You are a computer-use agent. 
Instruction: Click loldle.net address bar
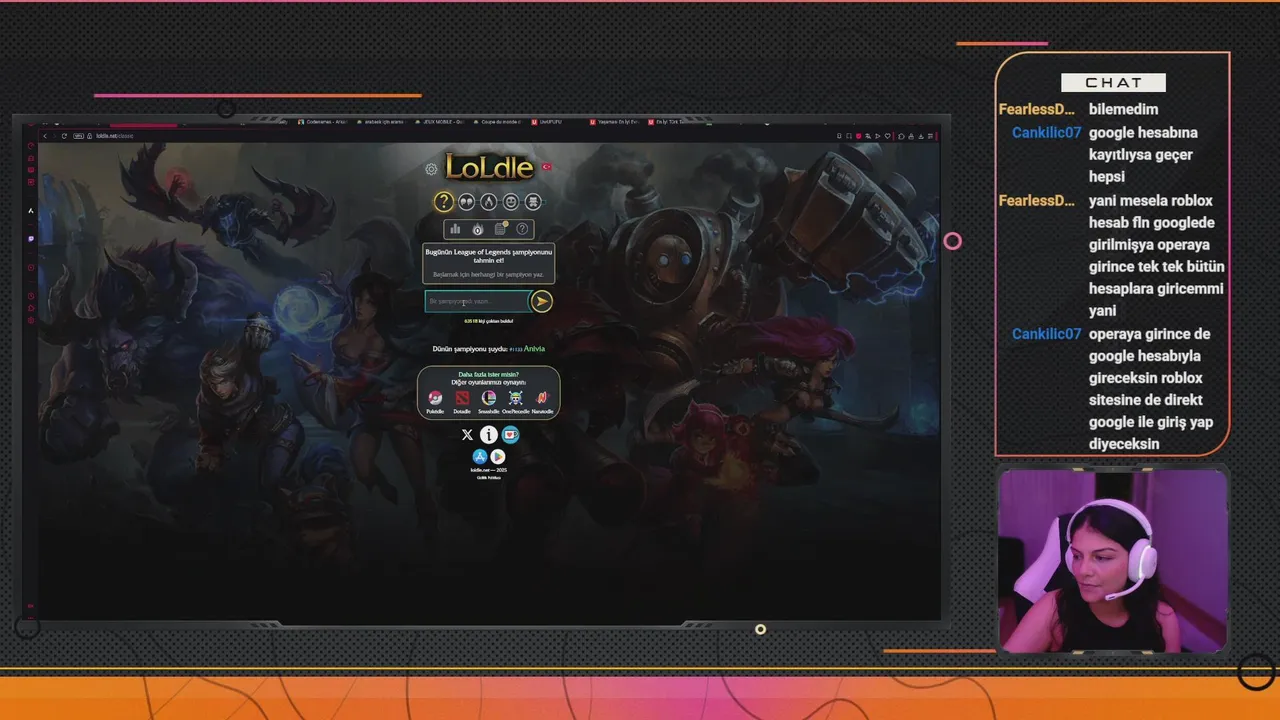(115, 136)
